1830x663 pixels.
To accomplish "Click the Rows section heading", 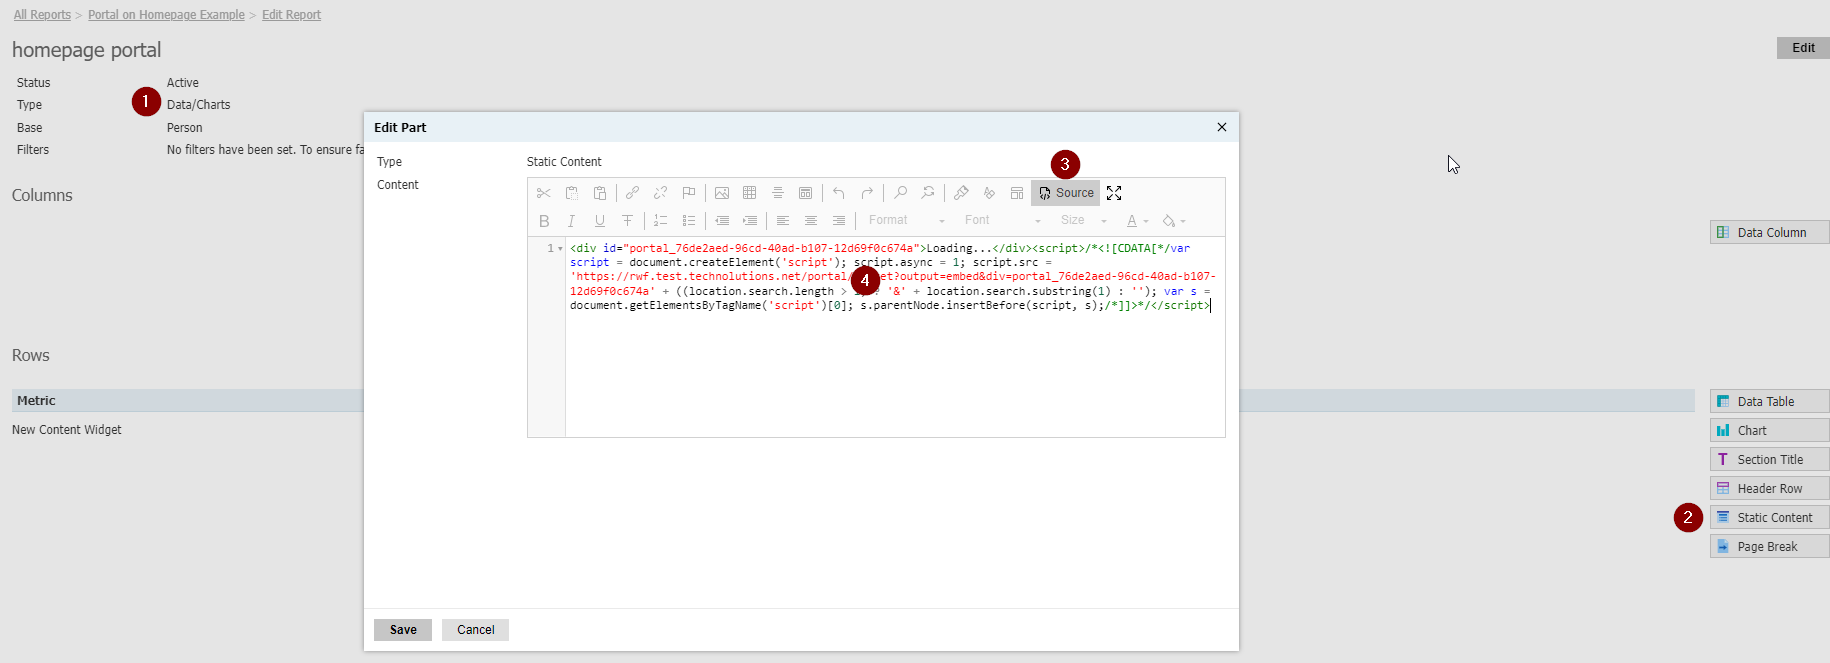I will [31, 356].
